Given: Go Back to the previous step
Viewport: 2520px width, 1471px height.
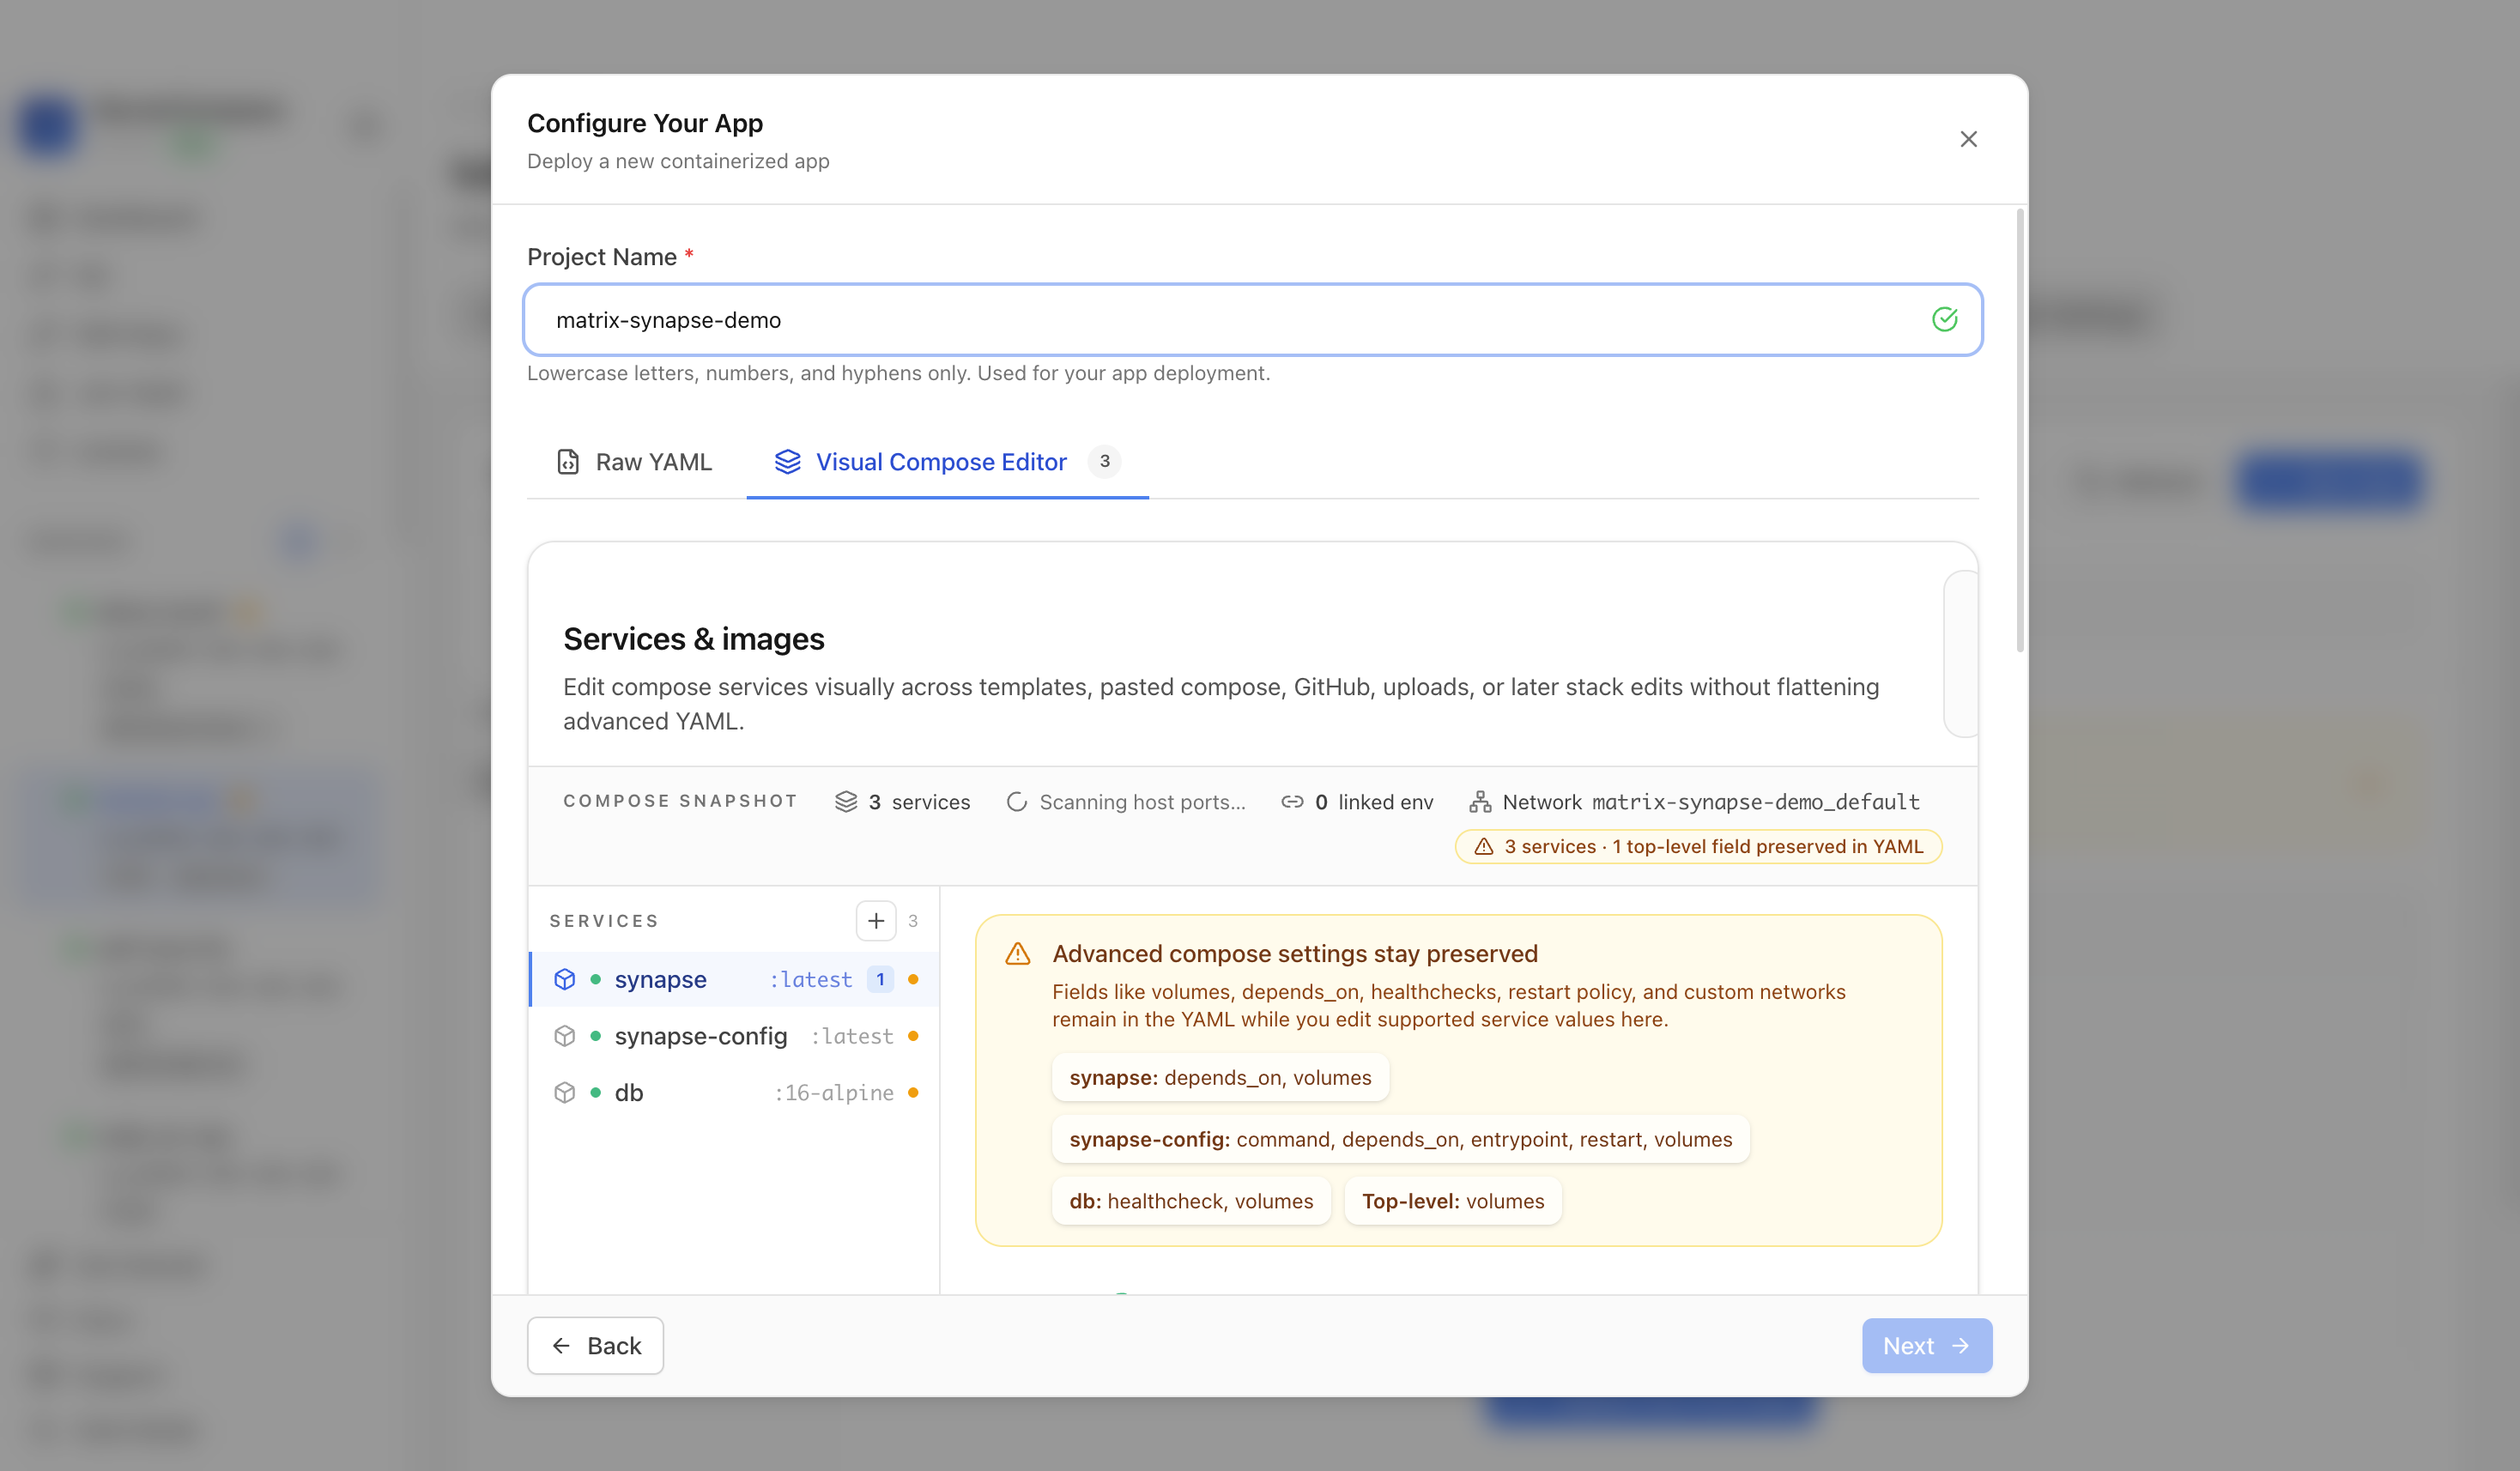Looking at the screenshot, I should click(595, 1345).
